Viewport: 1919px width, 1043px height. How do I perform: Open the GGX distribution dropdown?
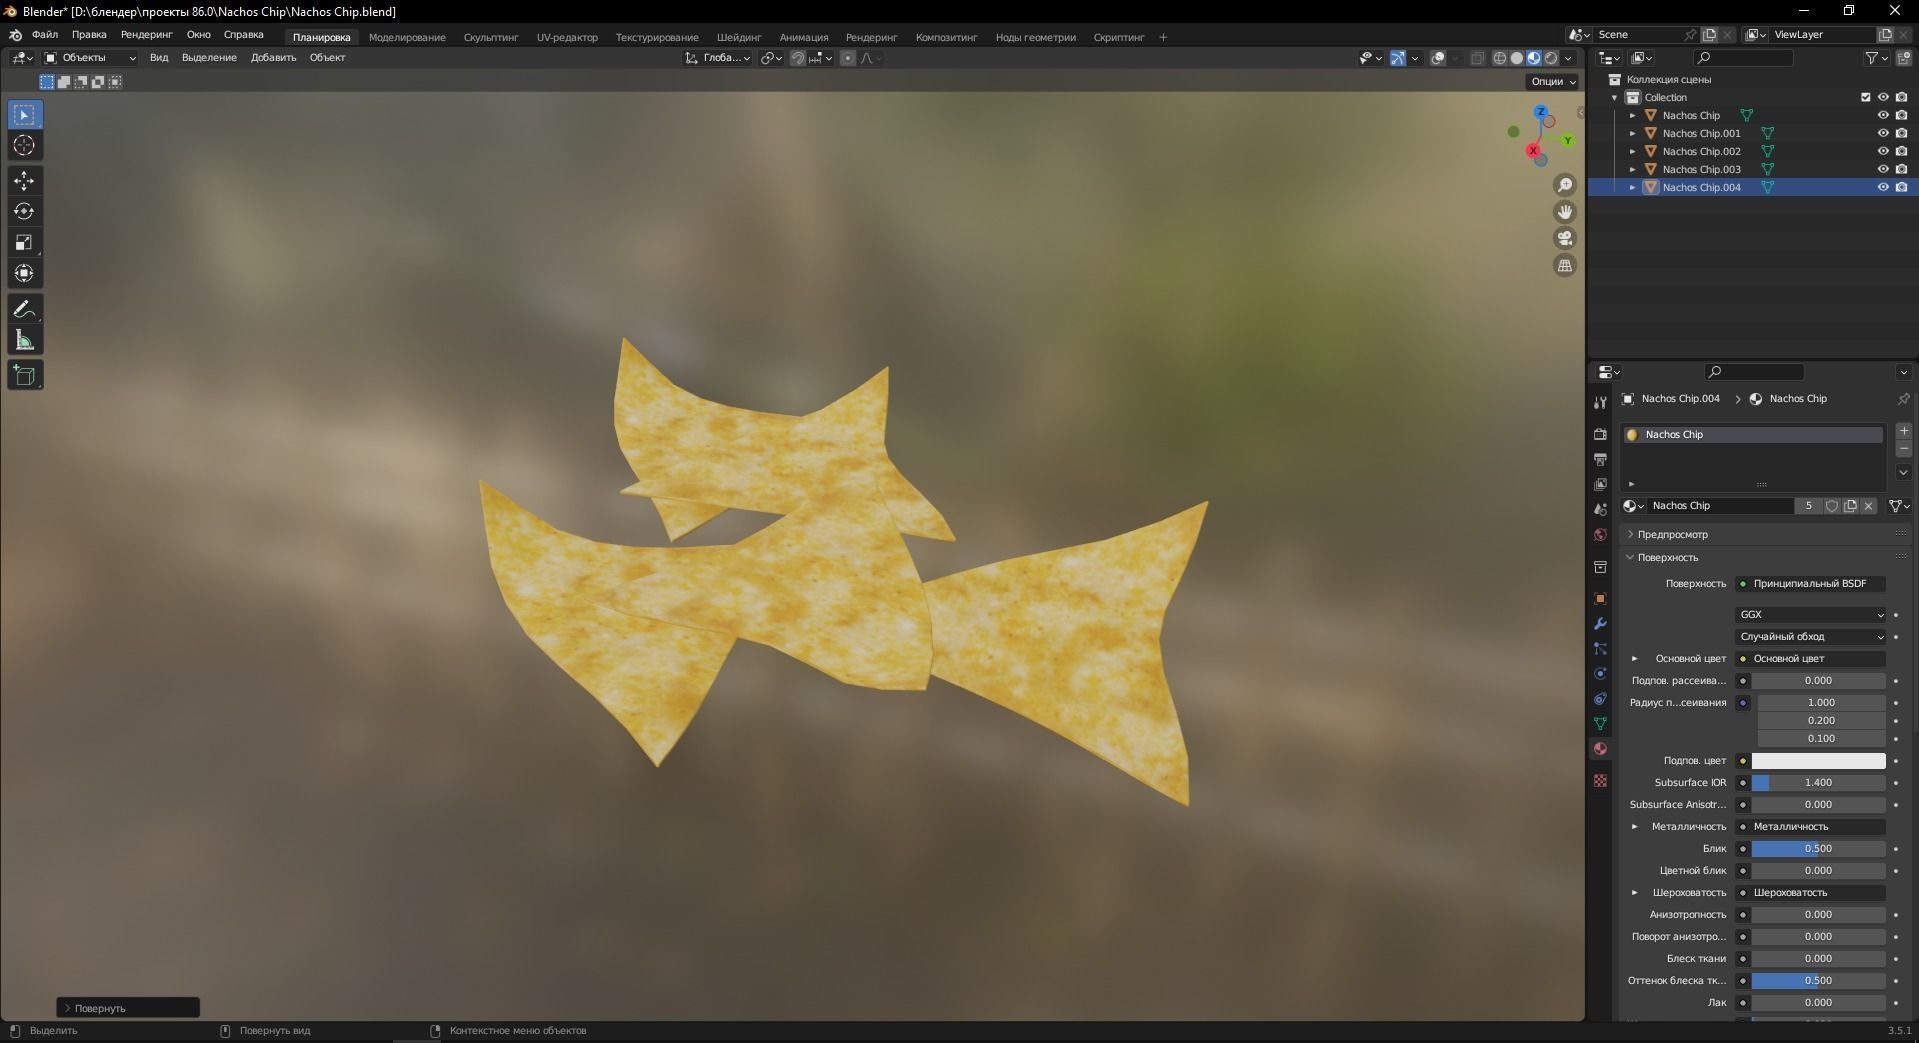click(1811, 614)
